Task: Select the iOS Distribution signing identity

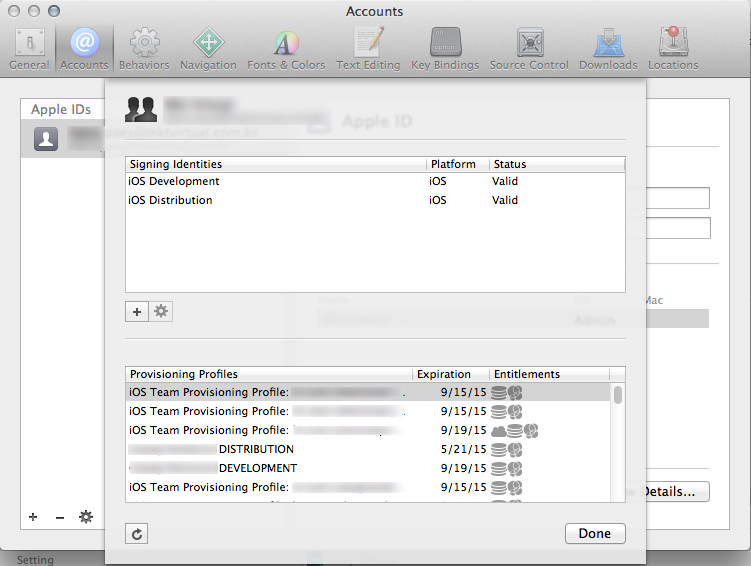Action: [375, 200]
